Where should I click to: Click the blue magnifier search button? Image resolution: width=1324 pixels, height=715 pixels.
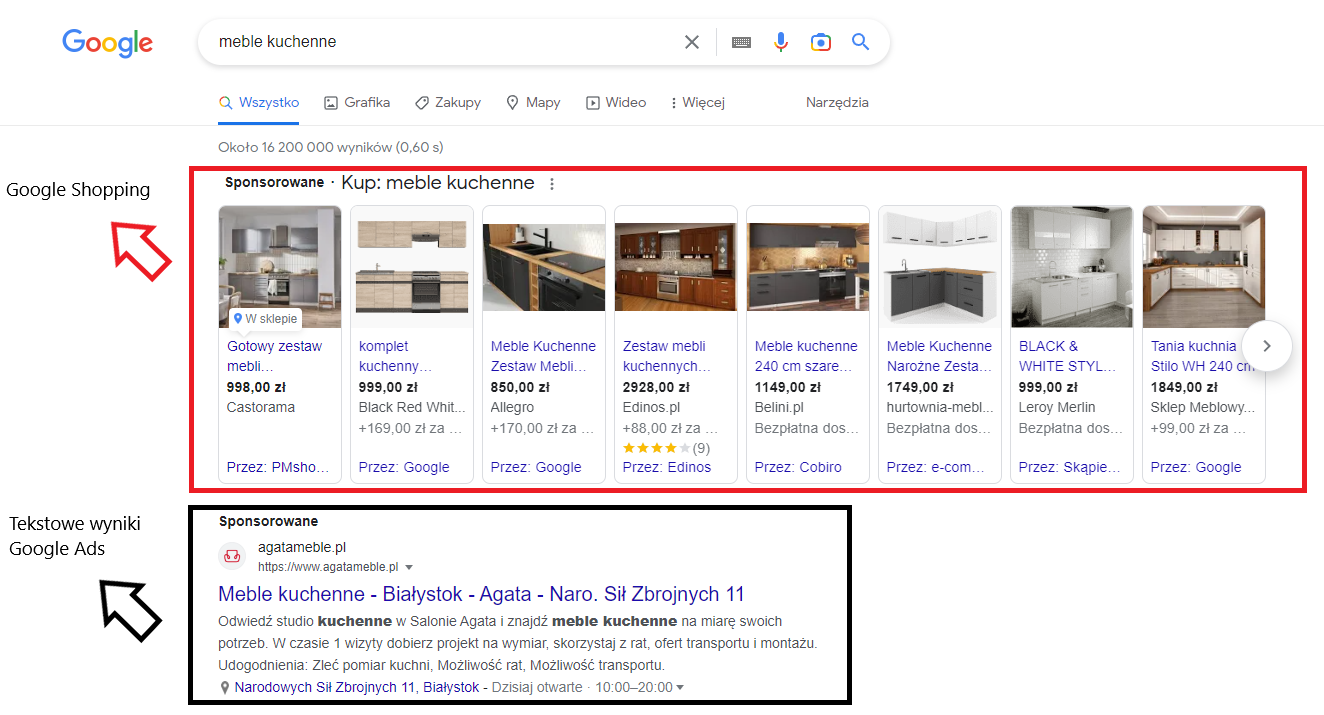click(860, 42)
